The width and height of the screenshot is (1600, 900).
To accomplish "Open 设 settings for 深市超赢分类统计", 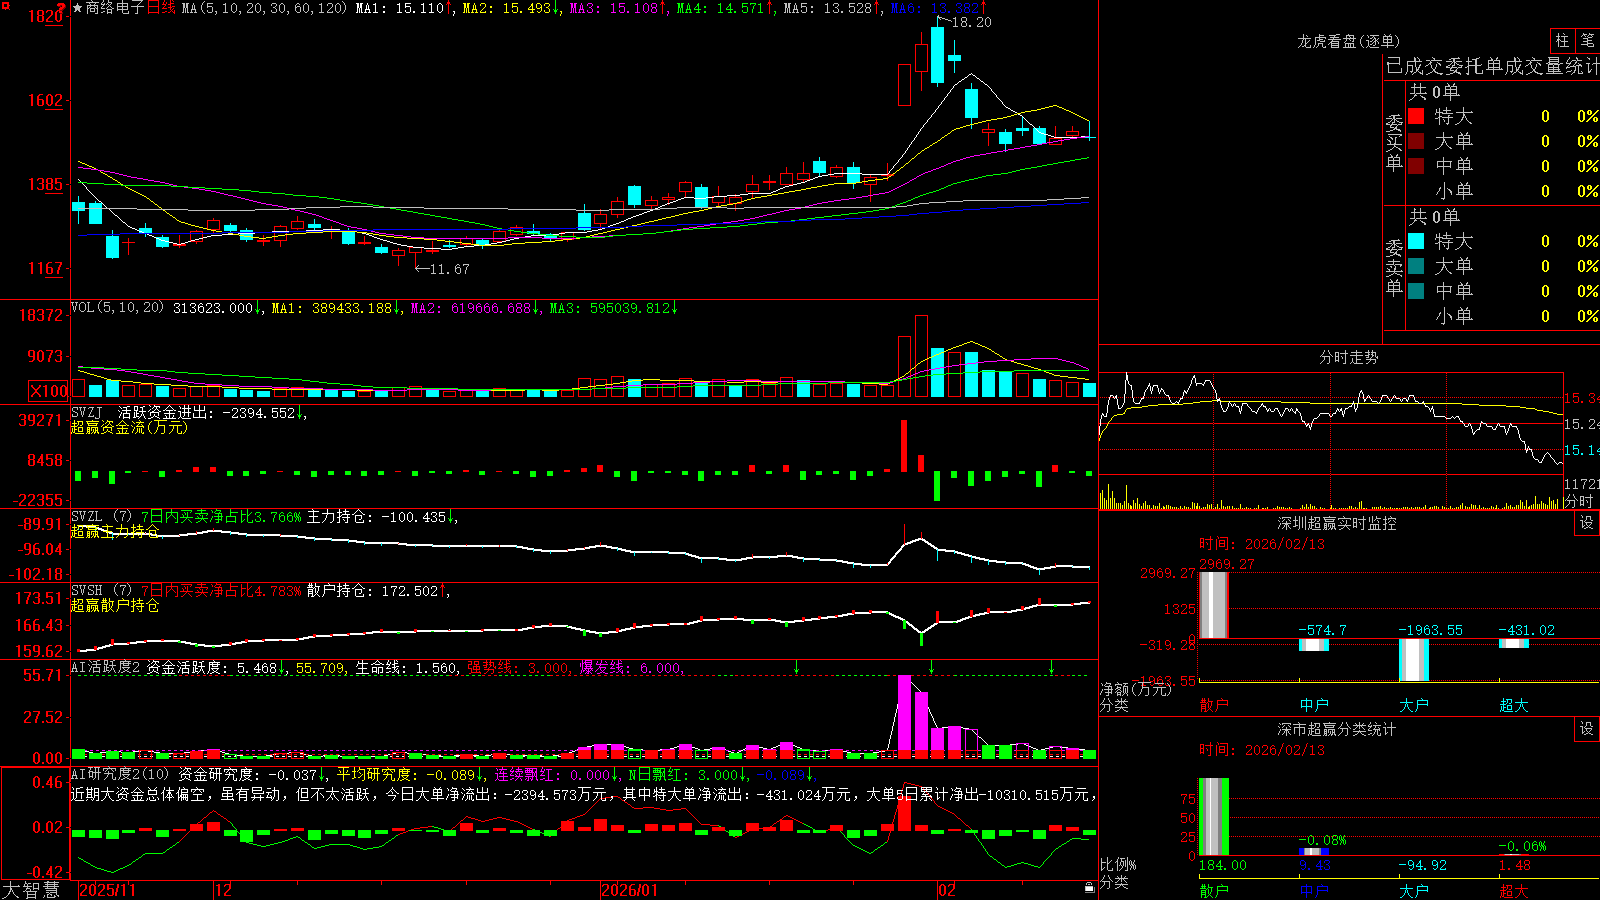I will coord(1587,729).
